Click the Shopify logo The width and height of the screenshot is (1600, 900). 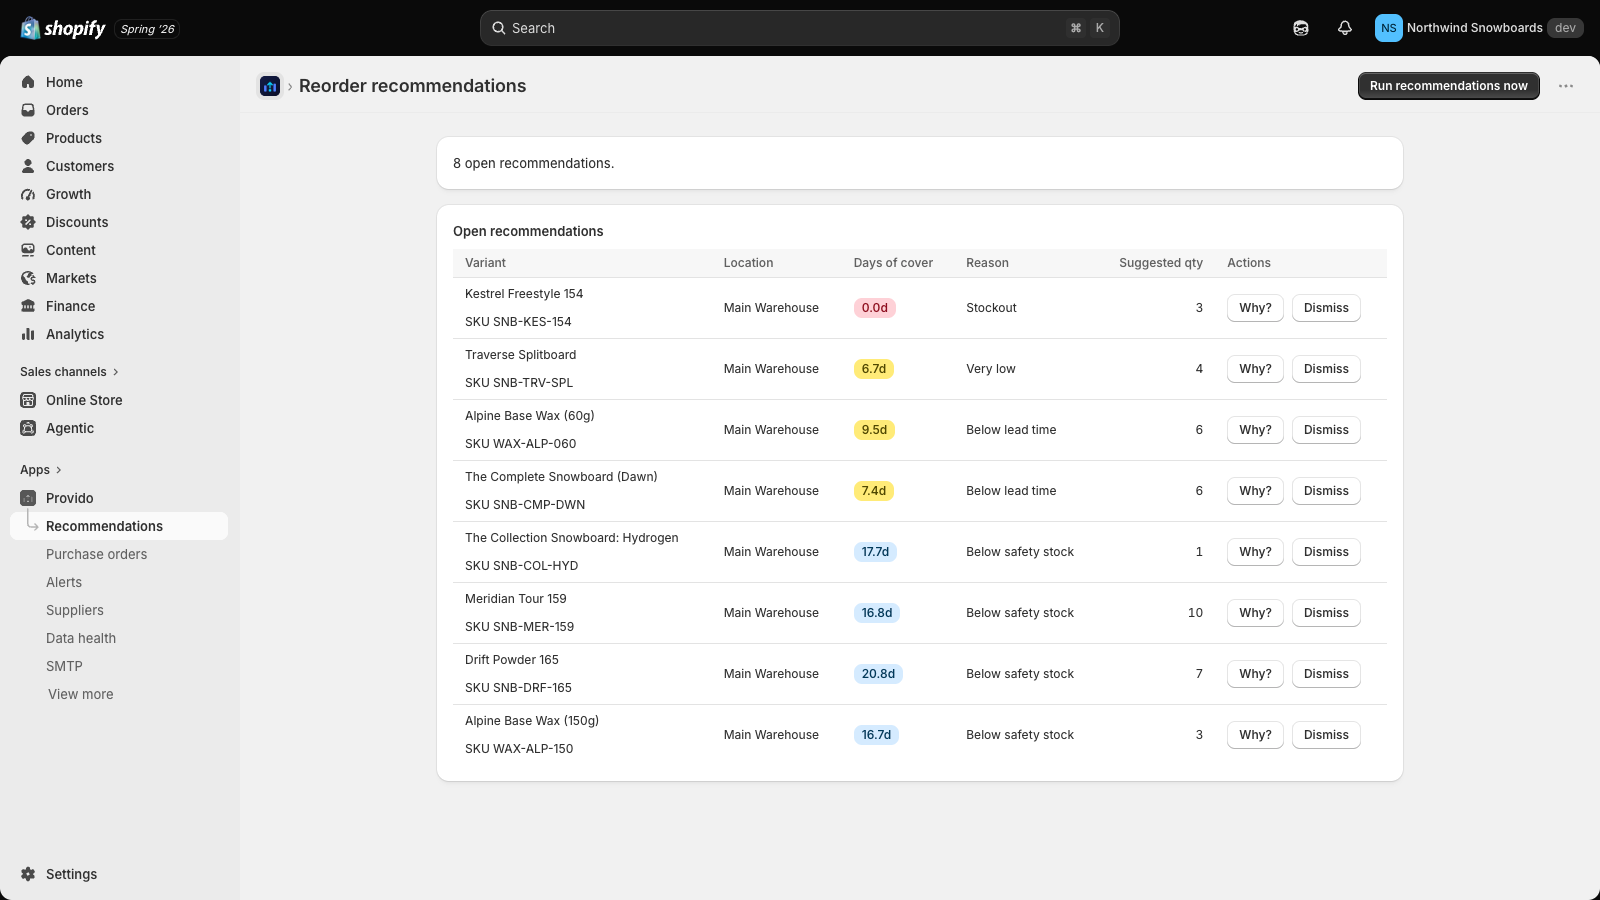pos(63,28)
